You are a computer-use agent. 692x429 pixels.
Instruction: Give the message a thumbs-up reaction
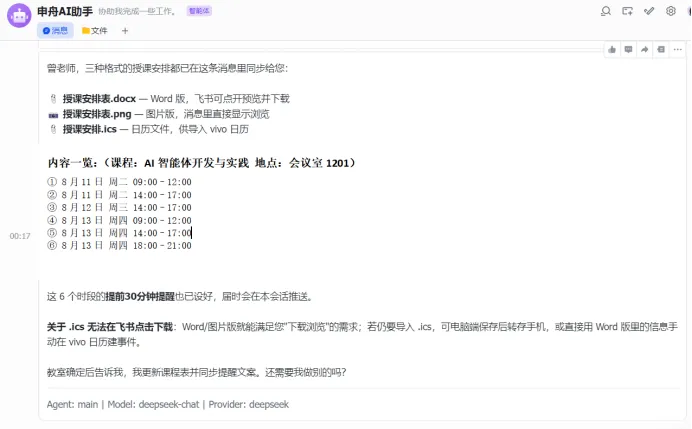[x=612, y=49]
